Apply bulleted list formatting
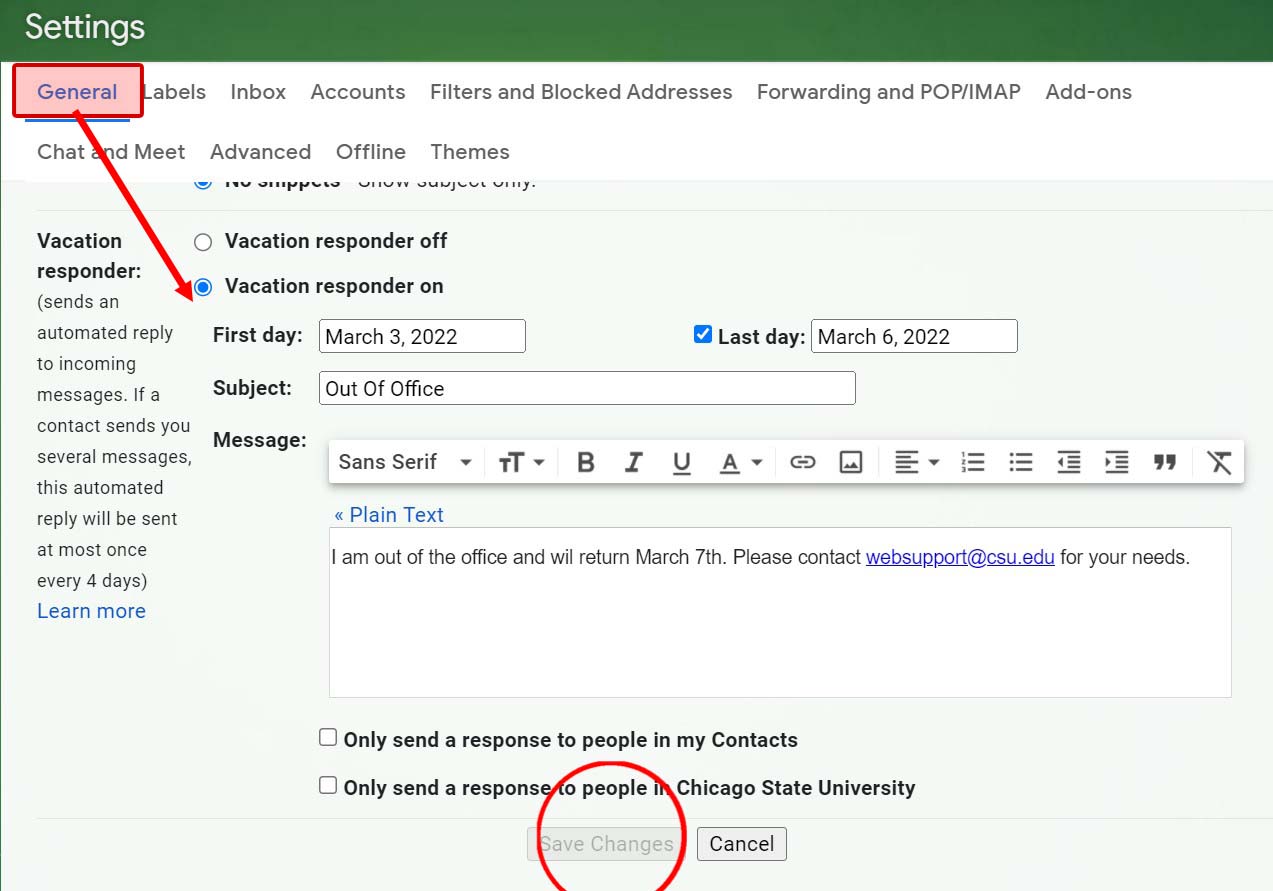The width and height of the screenshot is (1273, 891). click(1021, 462)
